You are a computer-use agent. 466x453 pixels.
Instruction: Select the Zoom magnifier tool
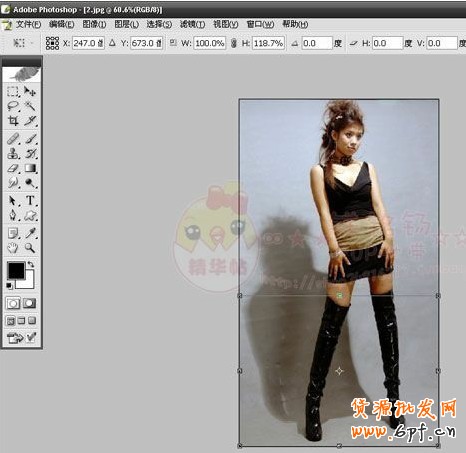(x=30, y=248)
